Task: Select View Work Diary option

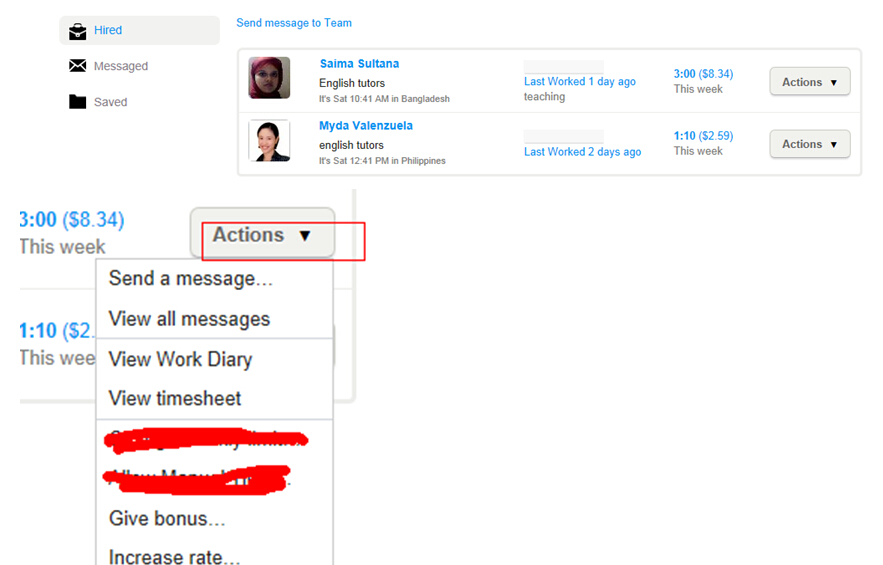Action: [x=180, y=359]
